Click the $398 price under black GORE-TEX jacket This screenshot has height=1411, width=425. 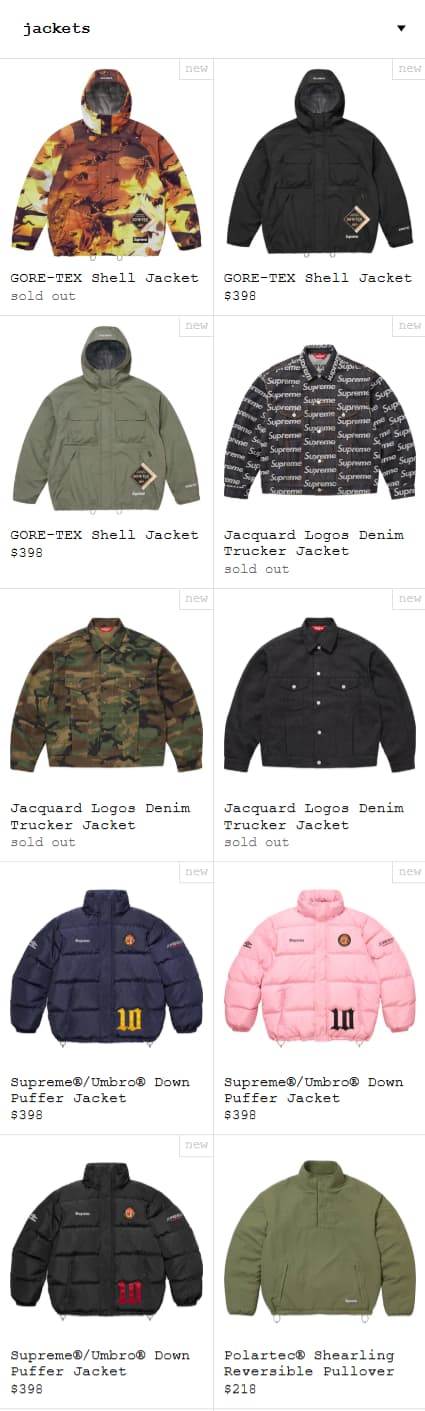tap(240, 296)
